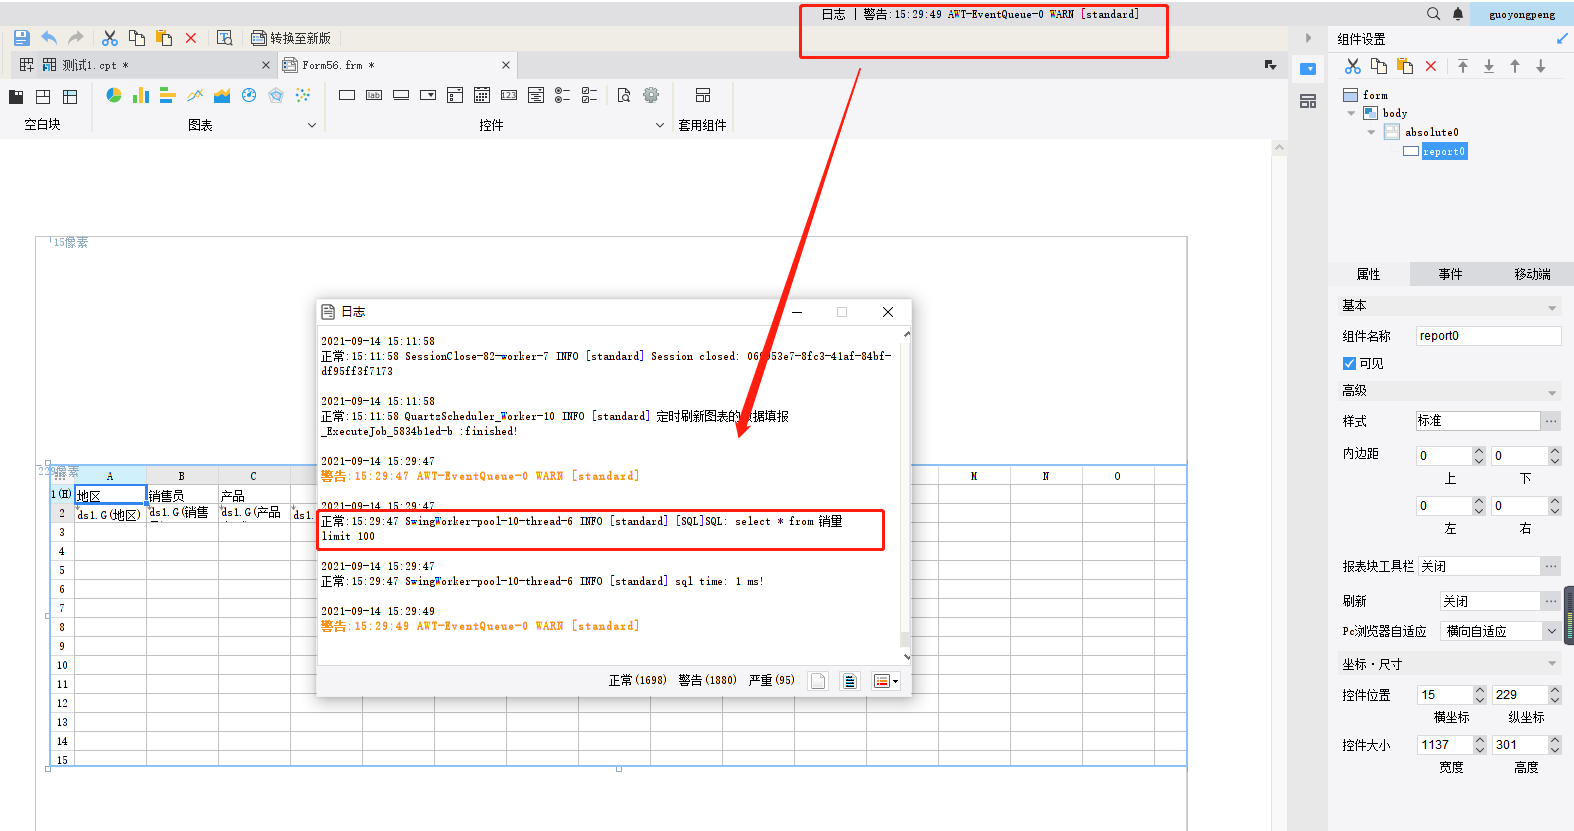
Task: Insert a line chart component
Action: tap(195, 95)
